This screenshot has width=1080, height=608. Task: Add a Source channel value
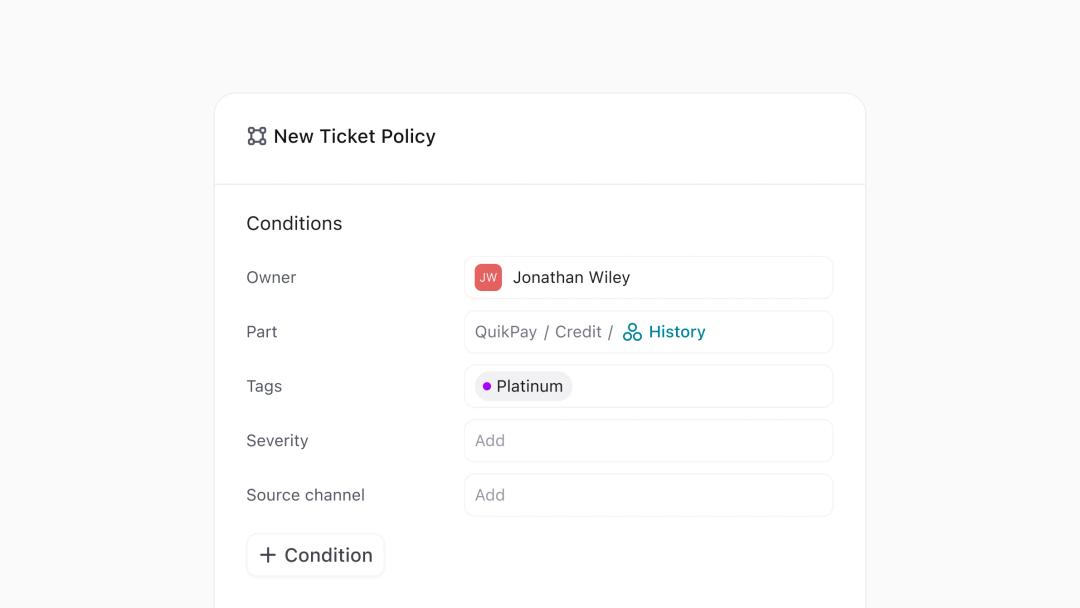click(x=648, y=495)
